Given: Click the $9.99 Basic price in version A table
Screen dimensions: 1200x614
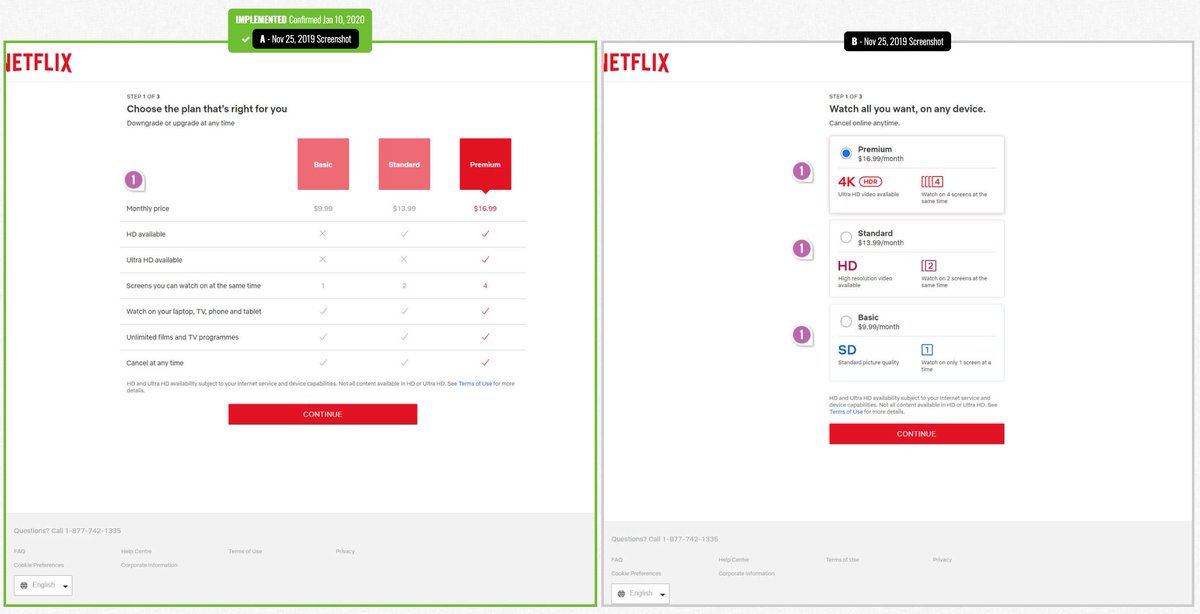Looking at the screenshot, I should point(323,208).
